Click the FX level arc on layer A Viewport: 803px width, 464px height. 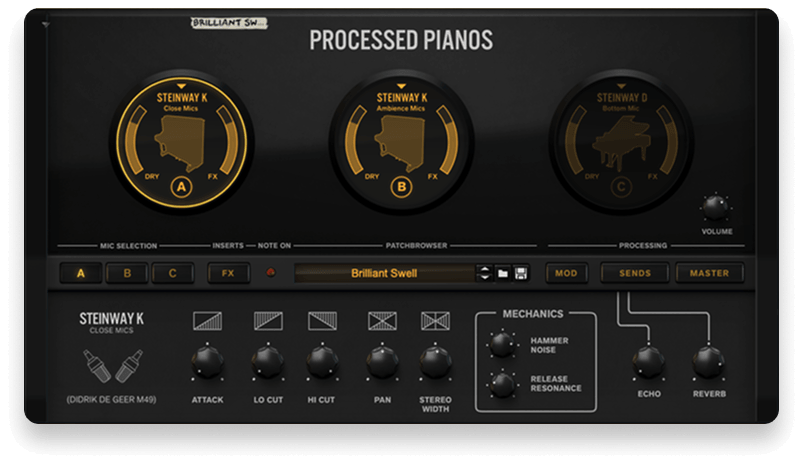228,140
